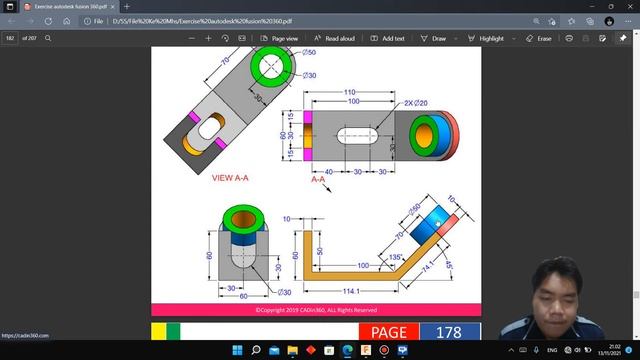The image size is (640, 360).
Task: Activate the Highlight tool
Action: pos(486,38)
